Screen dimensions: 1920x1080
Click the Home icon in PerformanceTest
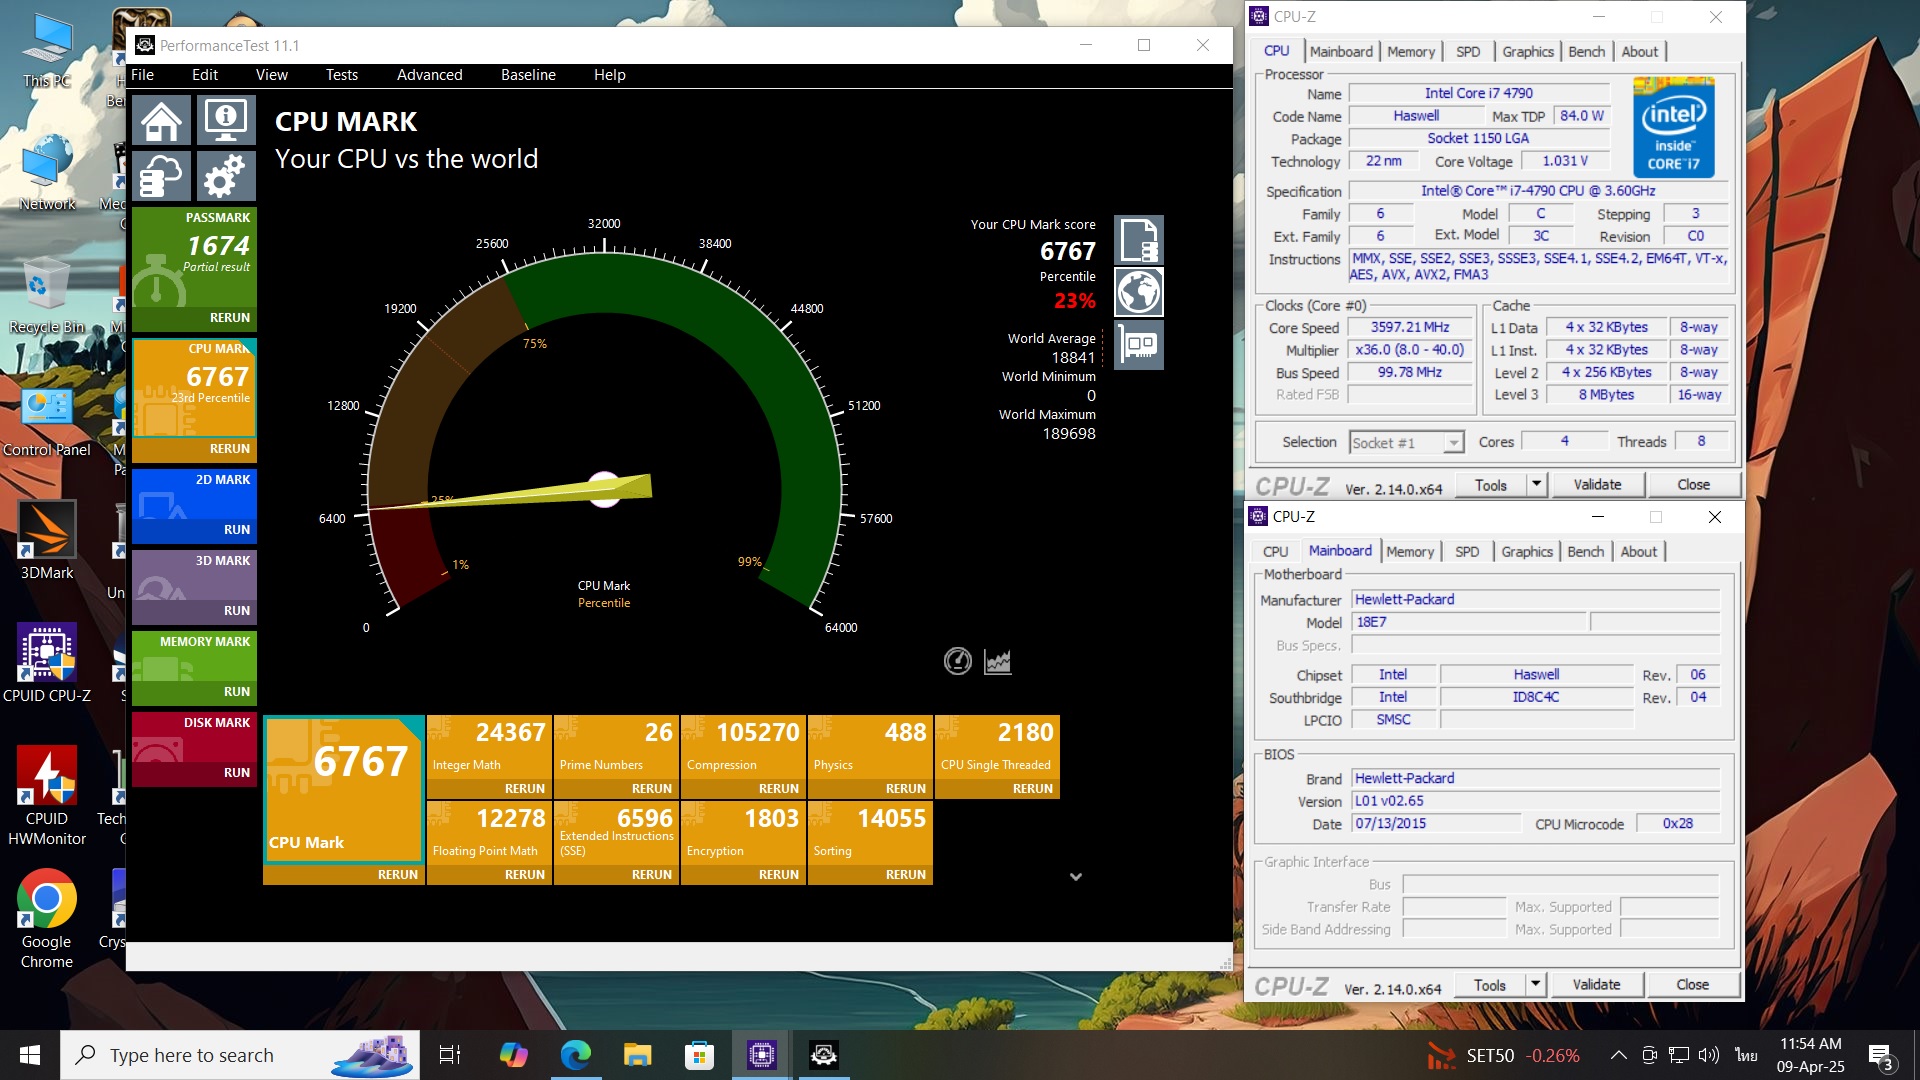pos(161,121)
